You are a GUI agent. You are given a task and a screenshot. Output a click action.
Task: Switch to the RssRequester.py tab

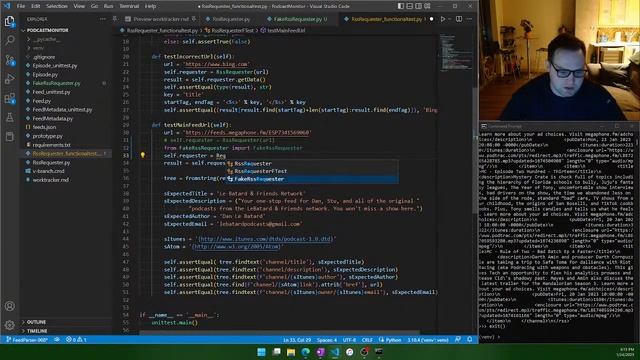point(231,19)
